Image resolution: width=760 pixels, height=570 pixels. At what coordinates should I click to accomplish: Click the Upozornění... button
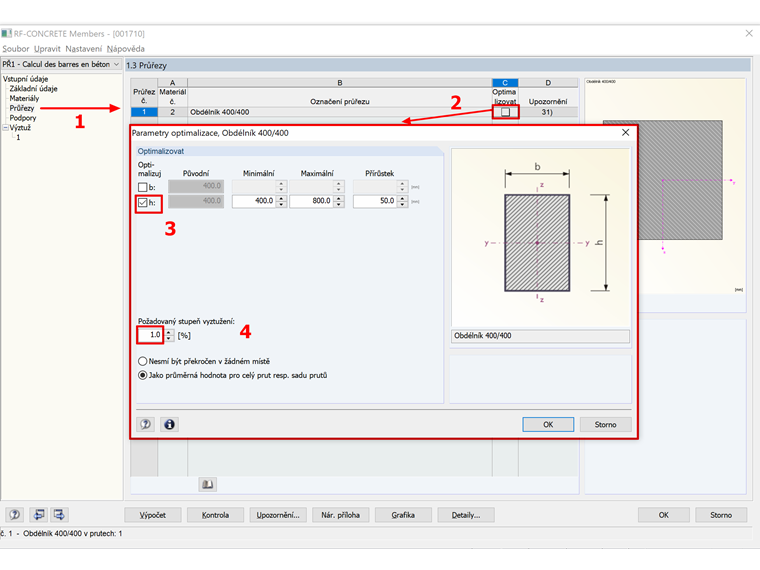278,515
